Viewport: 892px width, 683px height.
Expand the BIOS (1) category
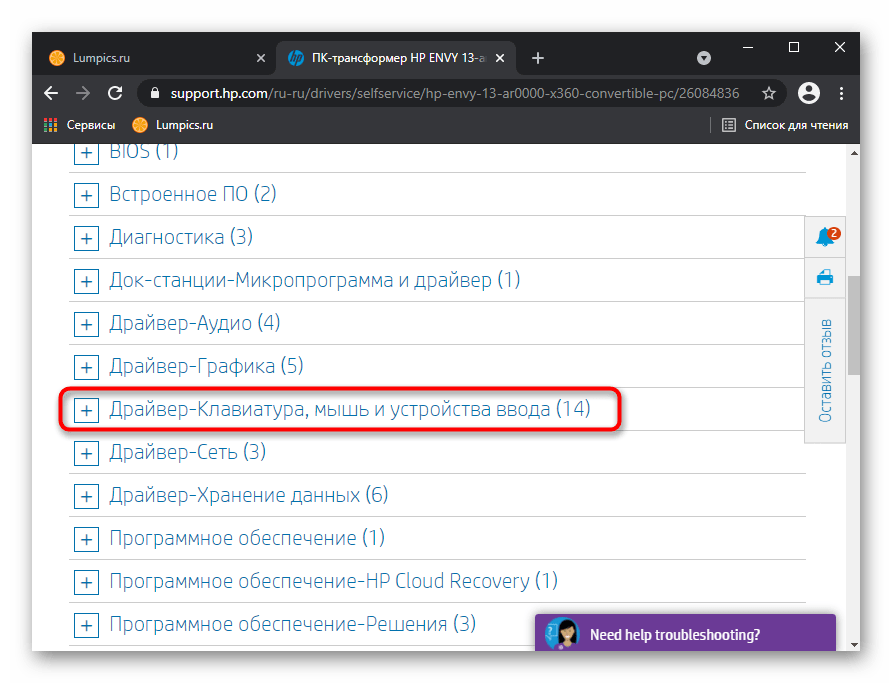tap(86, 153)
